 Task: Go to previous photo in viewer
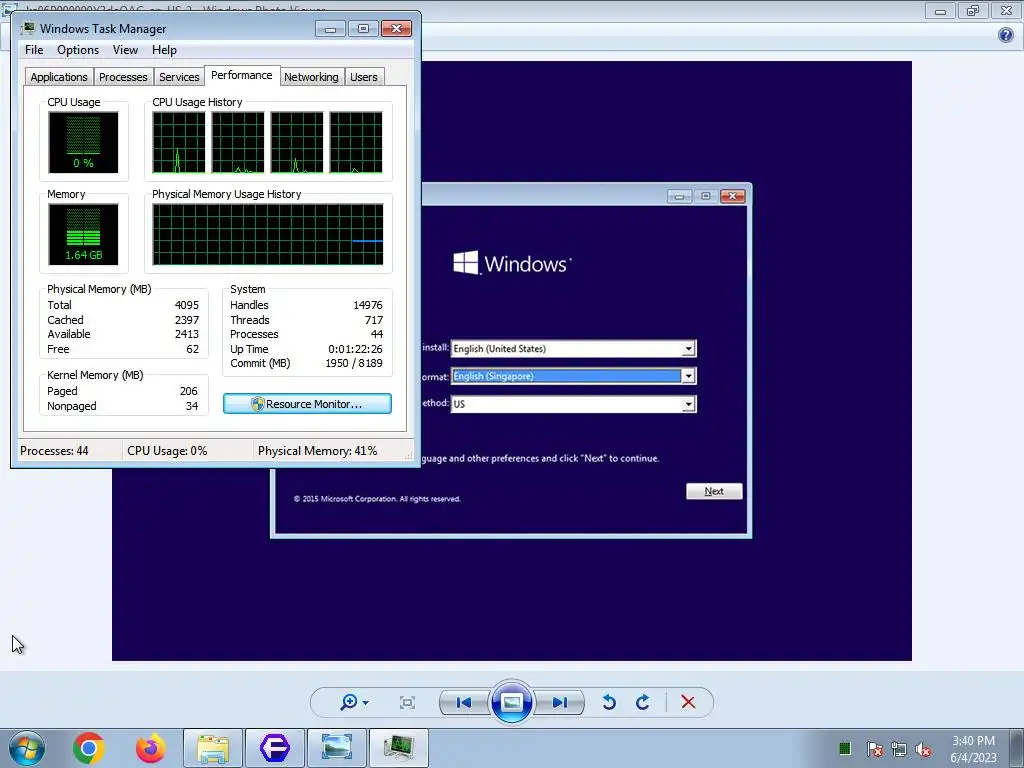(464, 703)
